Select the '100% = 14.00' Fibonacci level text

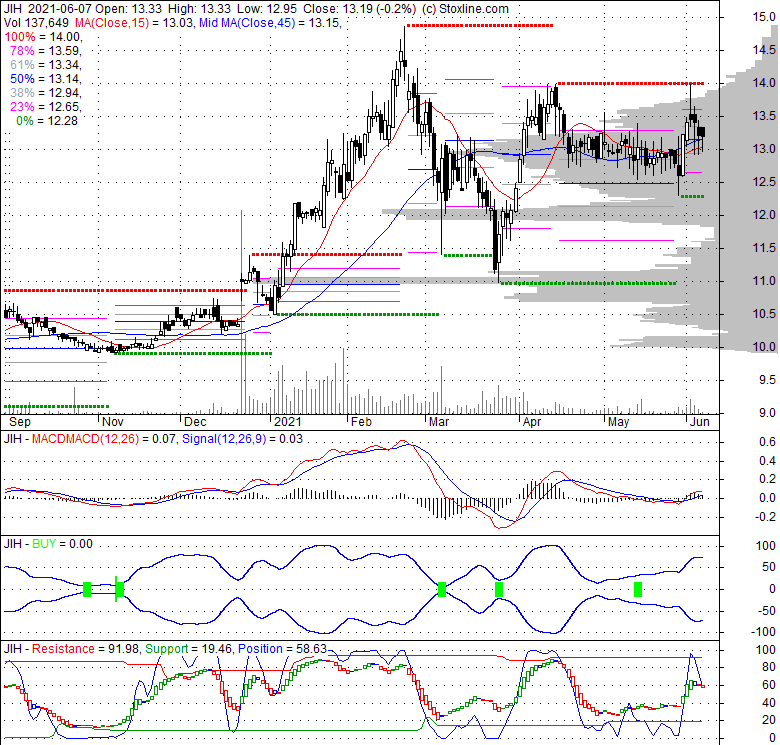pos(42,37)
